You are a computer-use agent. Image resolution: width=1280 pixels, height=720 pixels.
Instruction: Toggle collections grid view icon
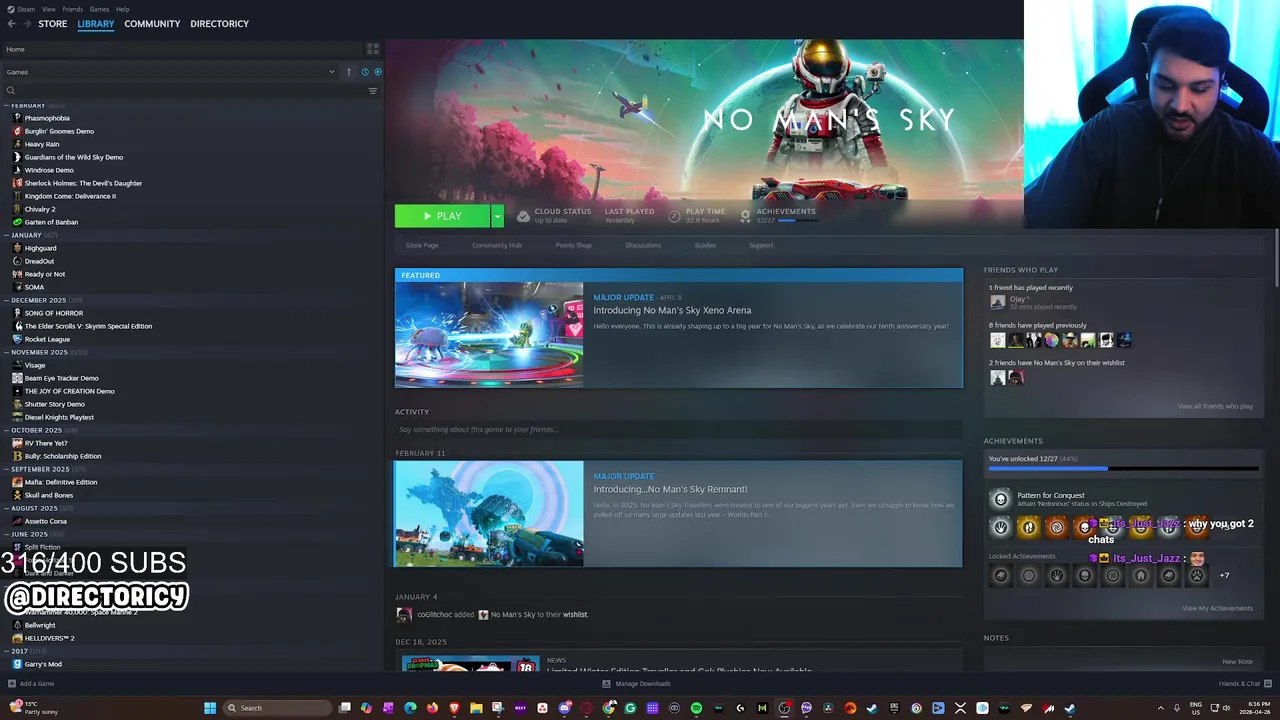(373, 49)
